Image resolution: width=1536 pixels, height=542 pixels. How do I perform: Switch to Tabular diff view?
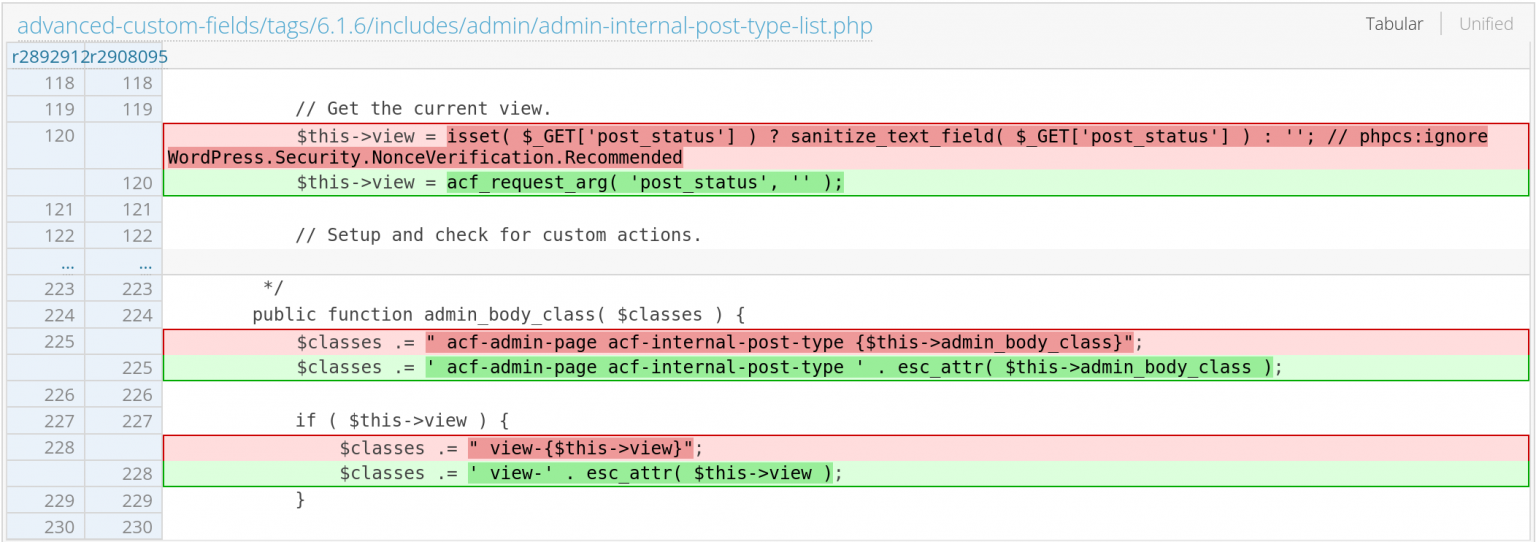click(1394, 24)
